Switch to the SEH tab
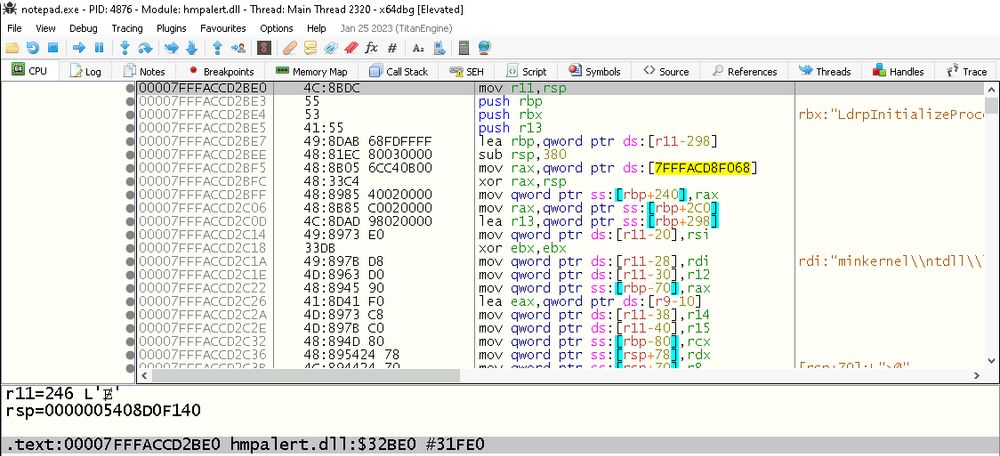 coord(467,71)
